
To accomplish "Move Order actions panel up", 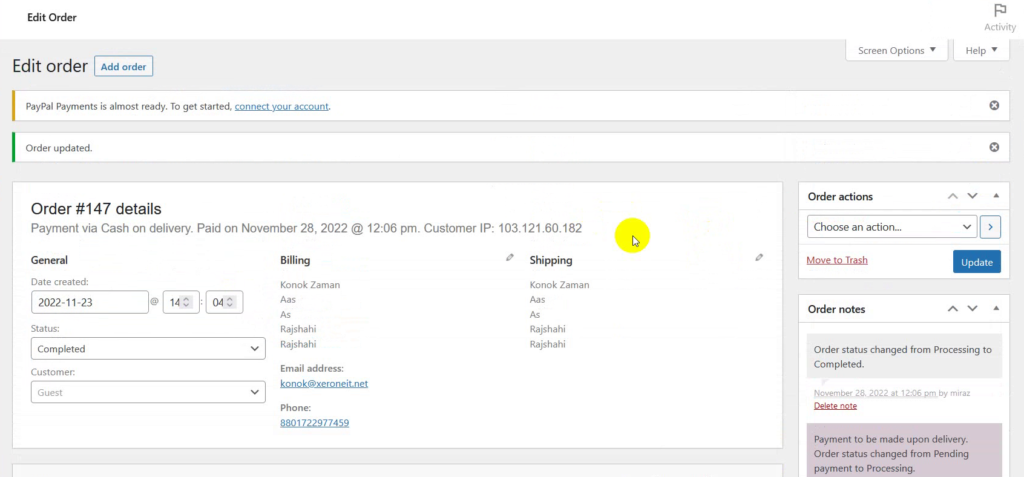I will pyautogui.click(x=953, y=196).
